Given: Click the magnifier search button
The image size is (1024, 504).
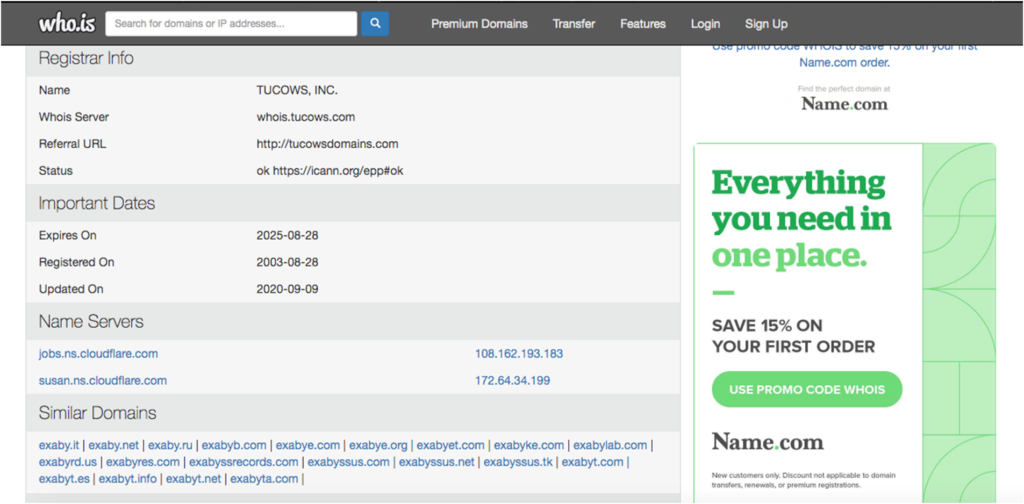Looking at the screenshot, I should 374,23.
